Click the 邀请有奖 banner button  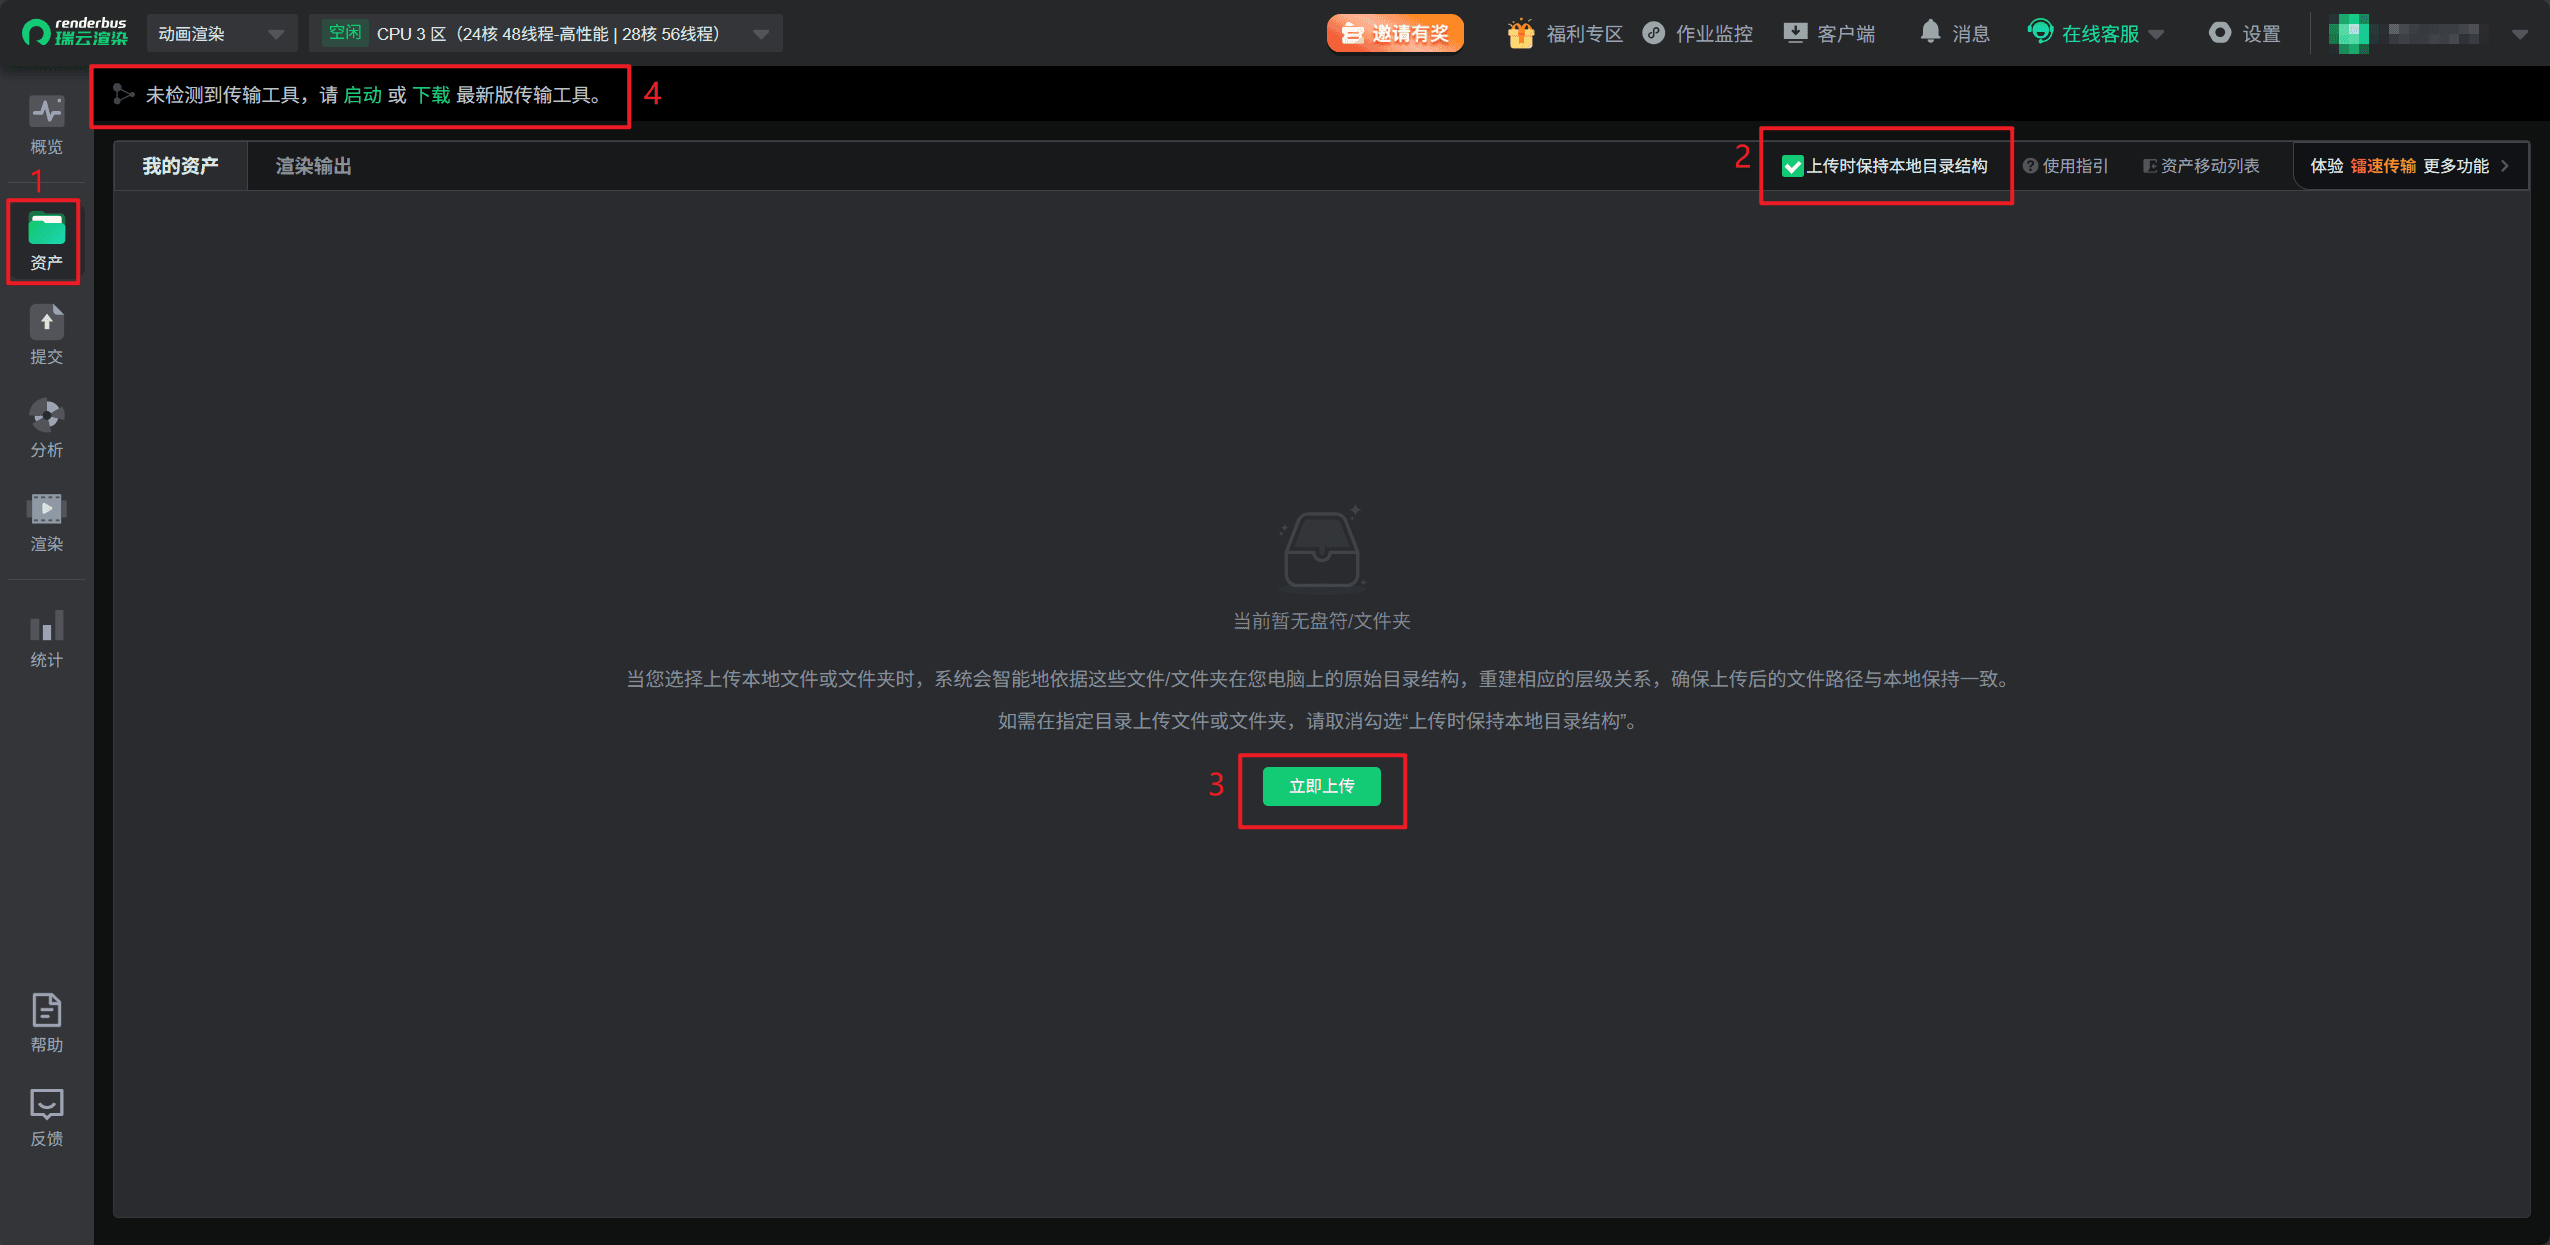tap(1395, 33)
